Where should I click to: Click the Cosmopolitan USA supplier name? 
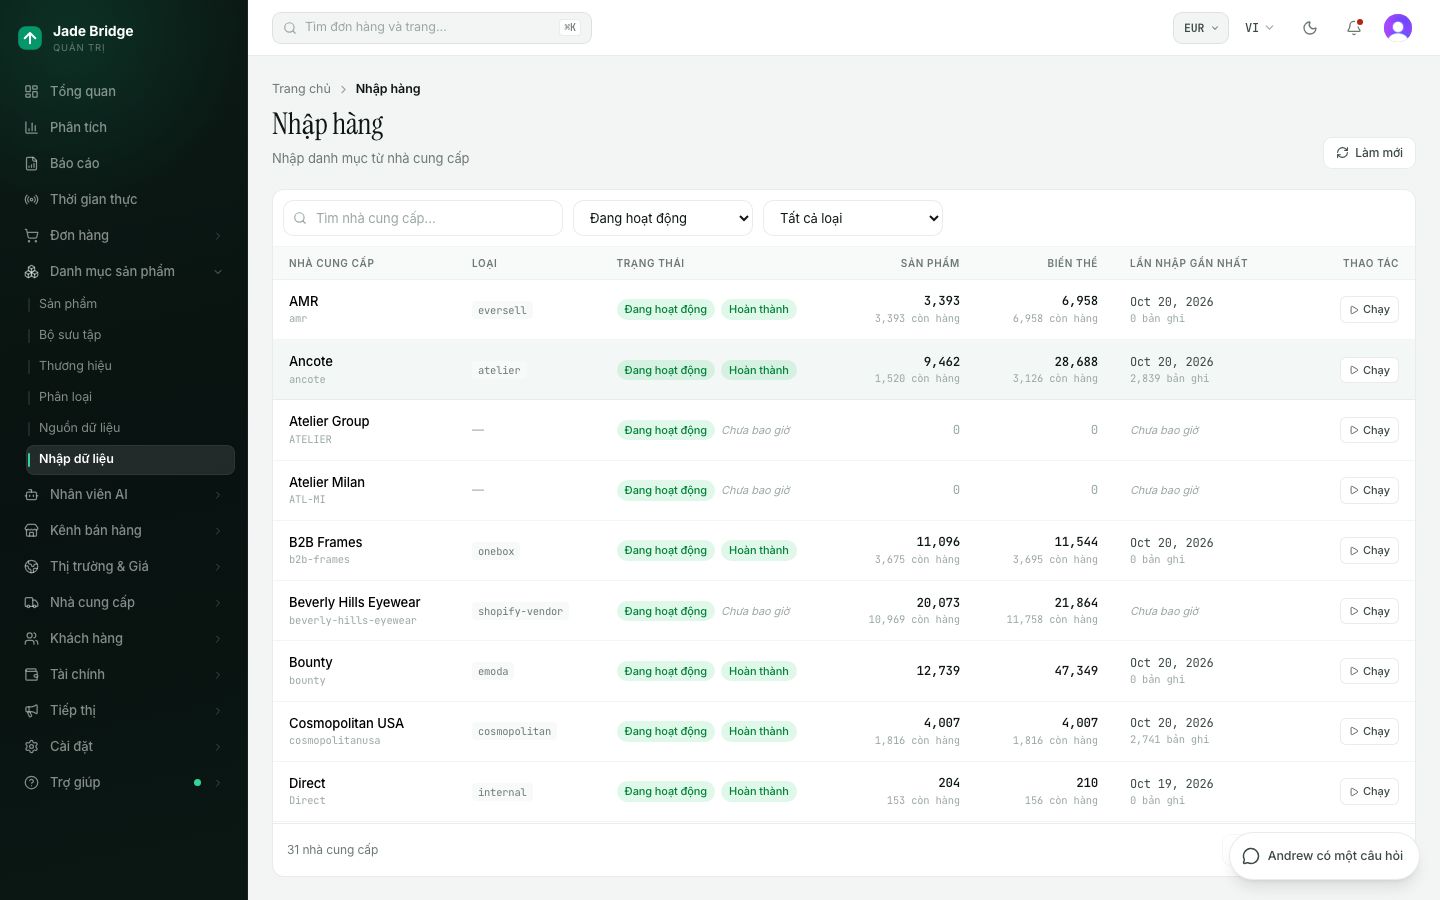coord(346,723)
